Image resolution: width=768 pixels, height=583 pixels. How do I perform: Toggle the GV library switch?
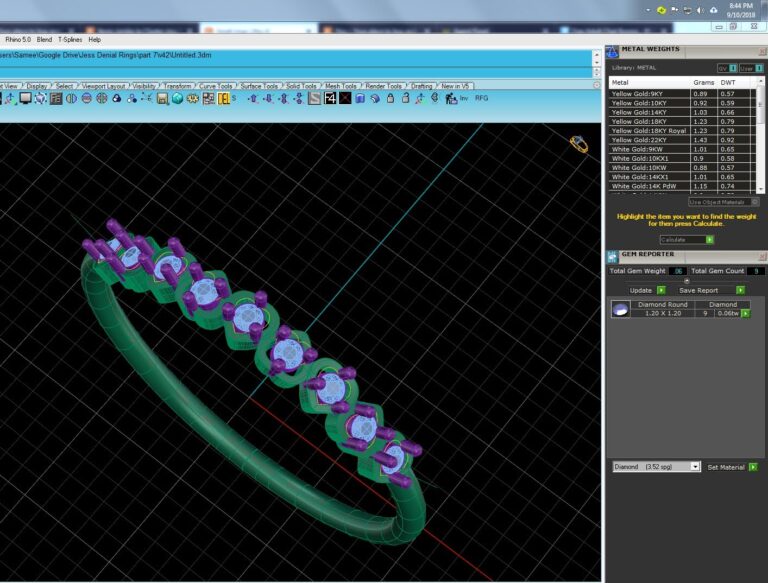[x=727, y=68]
